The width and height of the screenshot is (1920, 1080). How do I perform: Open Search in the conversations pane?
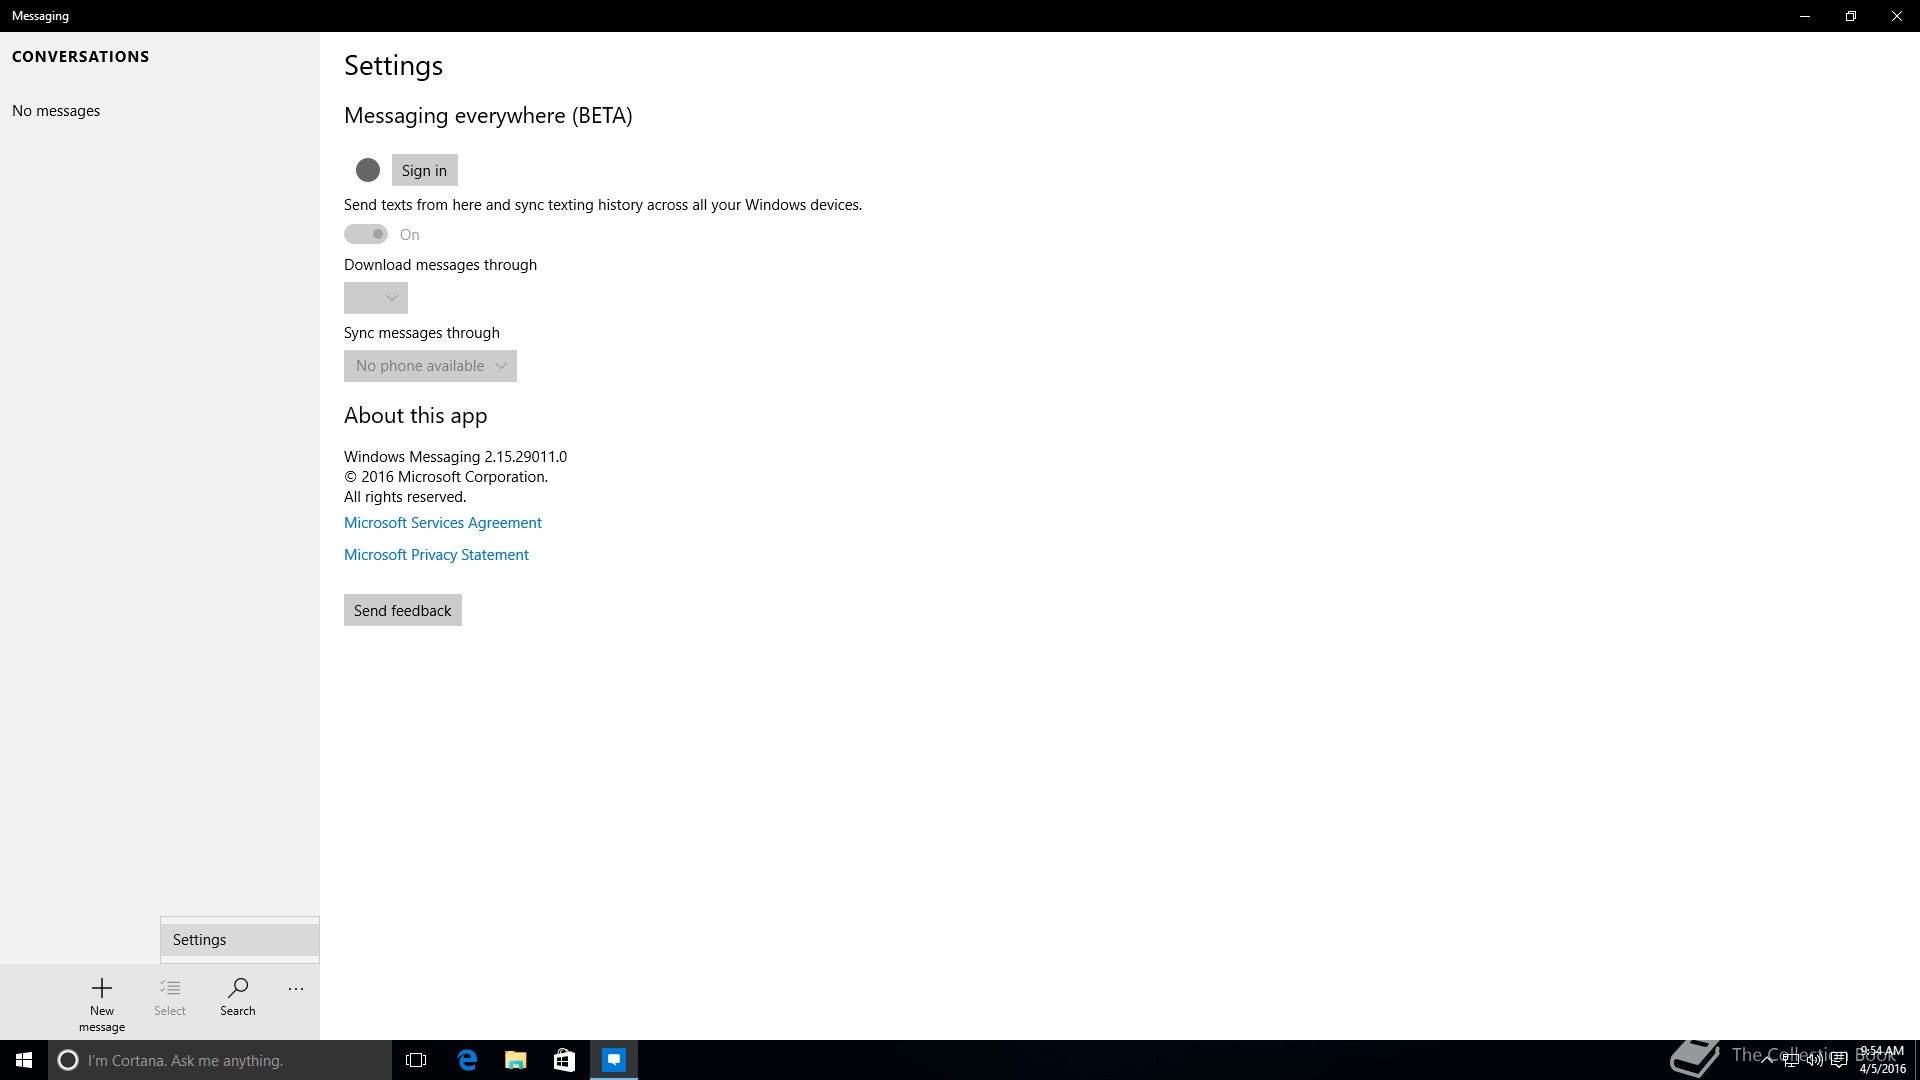coord(238,997)
